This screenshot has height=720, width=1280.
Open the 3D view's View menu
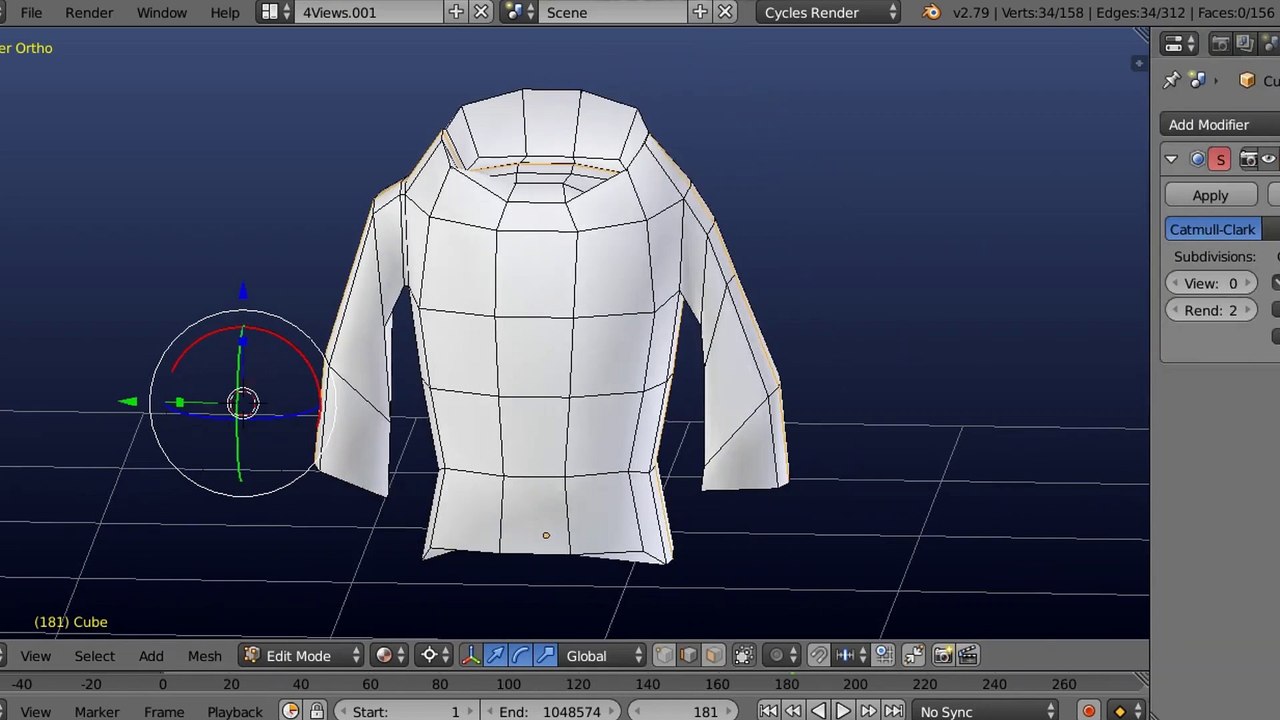point(35,656)
